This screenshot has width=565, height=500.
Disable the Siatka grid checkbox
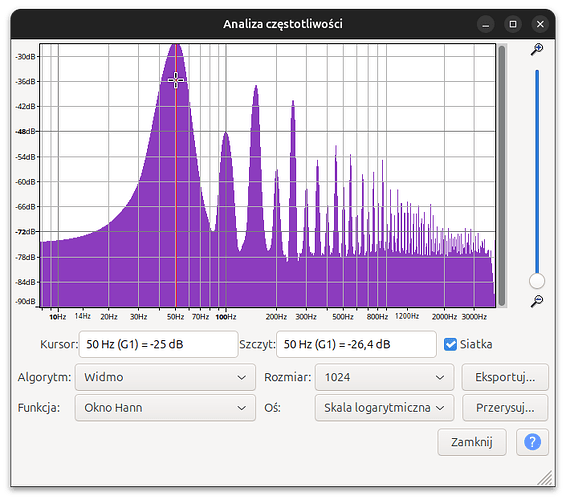tap(450, 344)
